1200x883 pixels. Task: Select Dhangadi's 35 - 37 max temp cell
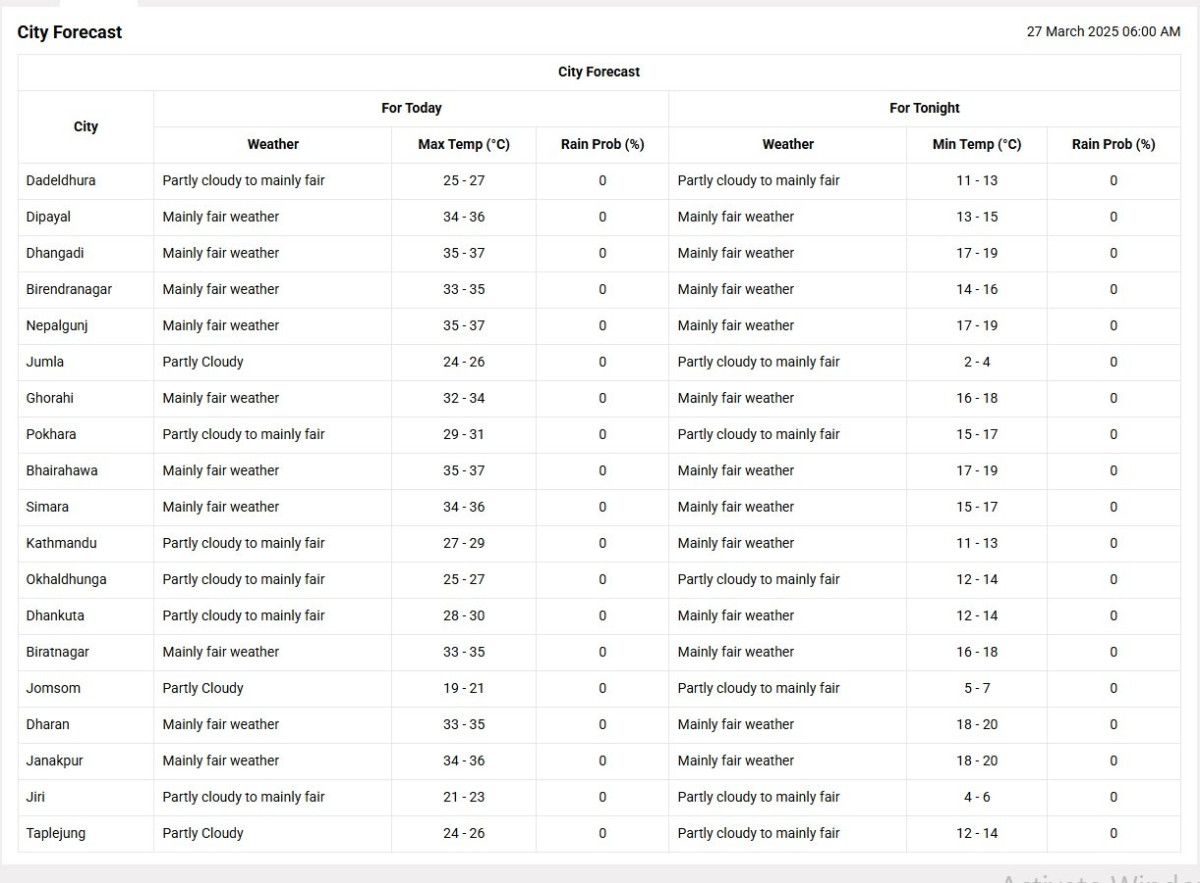coord(464,253)
